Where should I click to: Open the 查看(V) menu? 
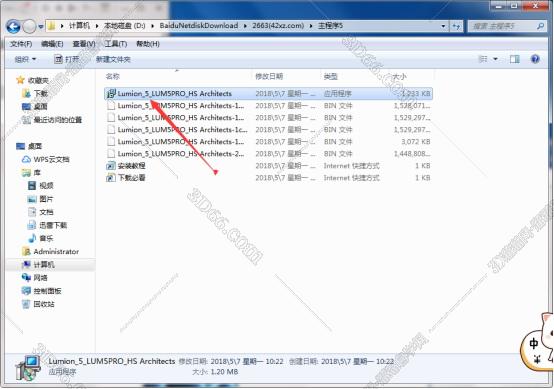pos(84,44)
